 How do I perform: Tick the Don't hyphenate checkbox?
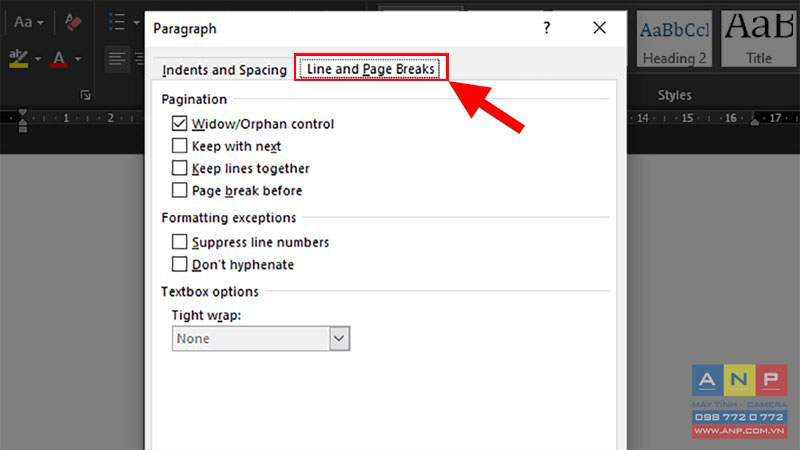[x=179, y=264]
